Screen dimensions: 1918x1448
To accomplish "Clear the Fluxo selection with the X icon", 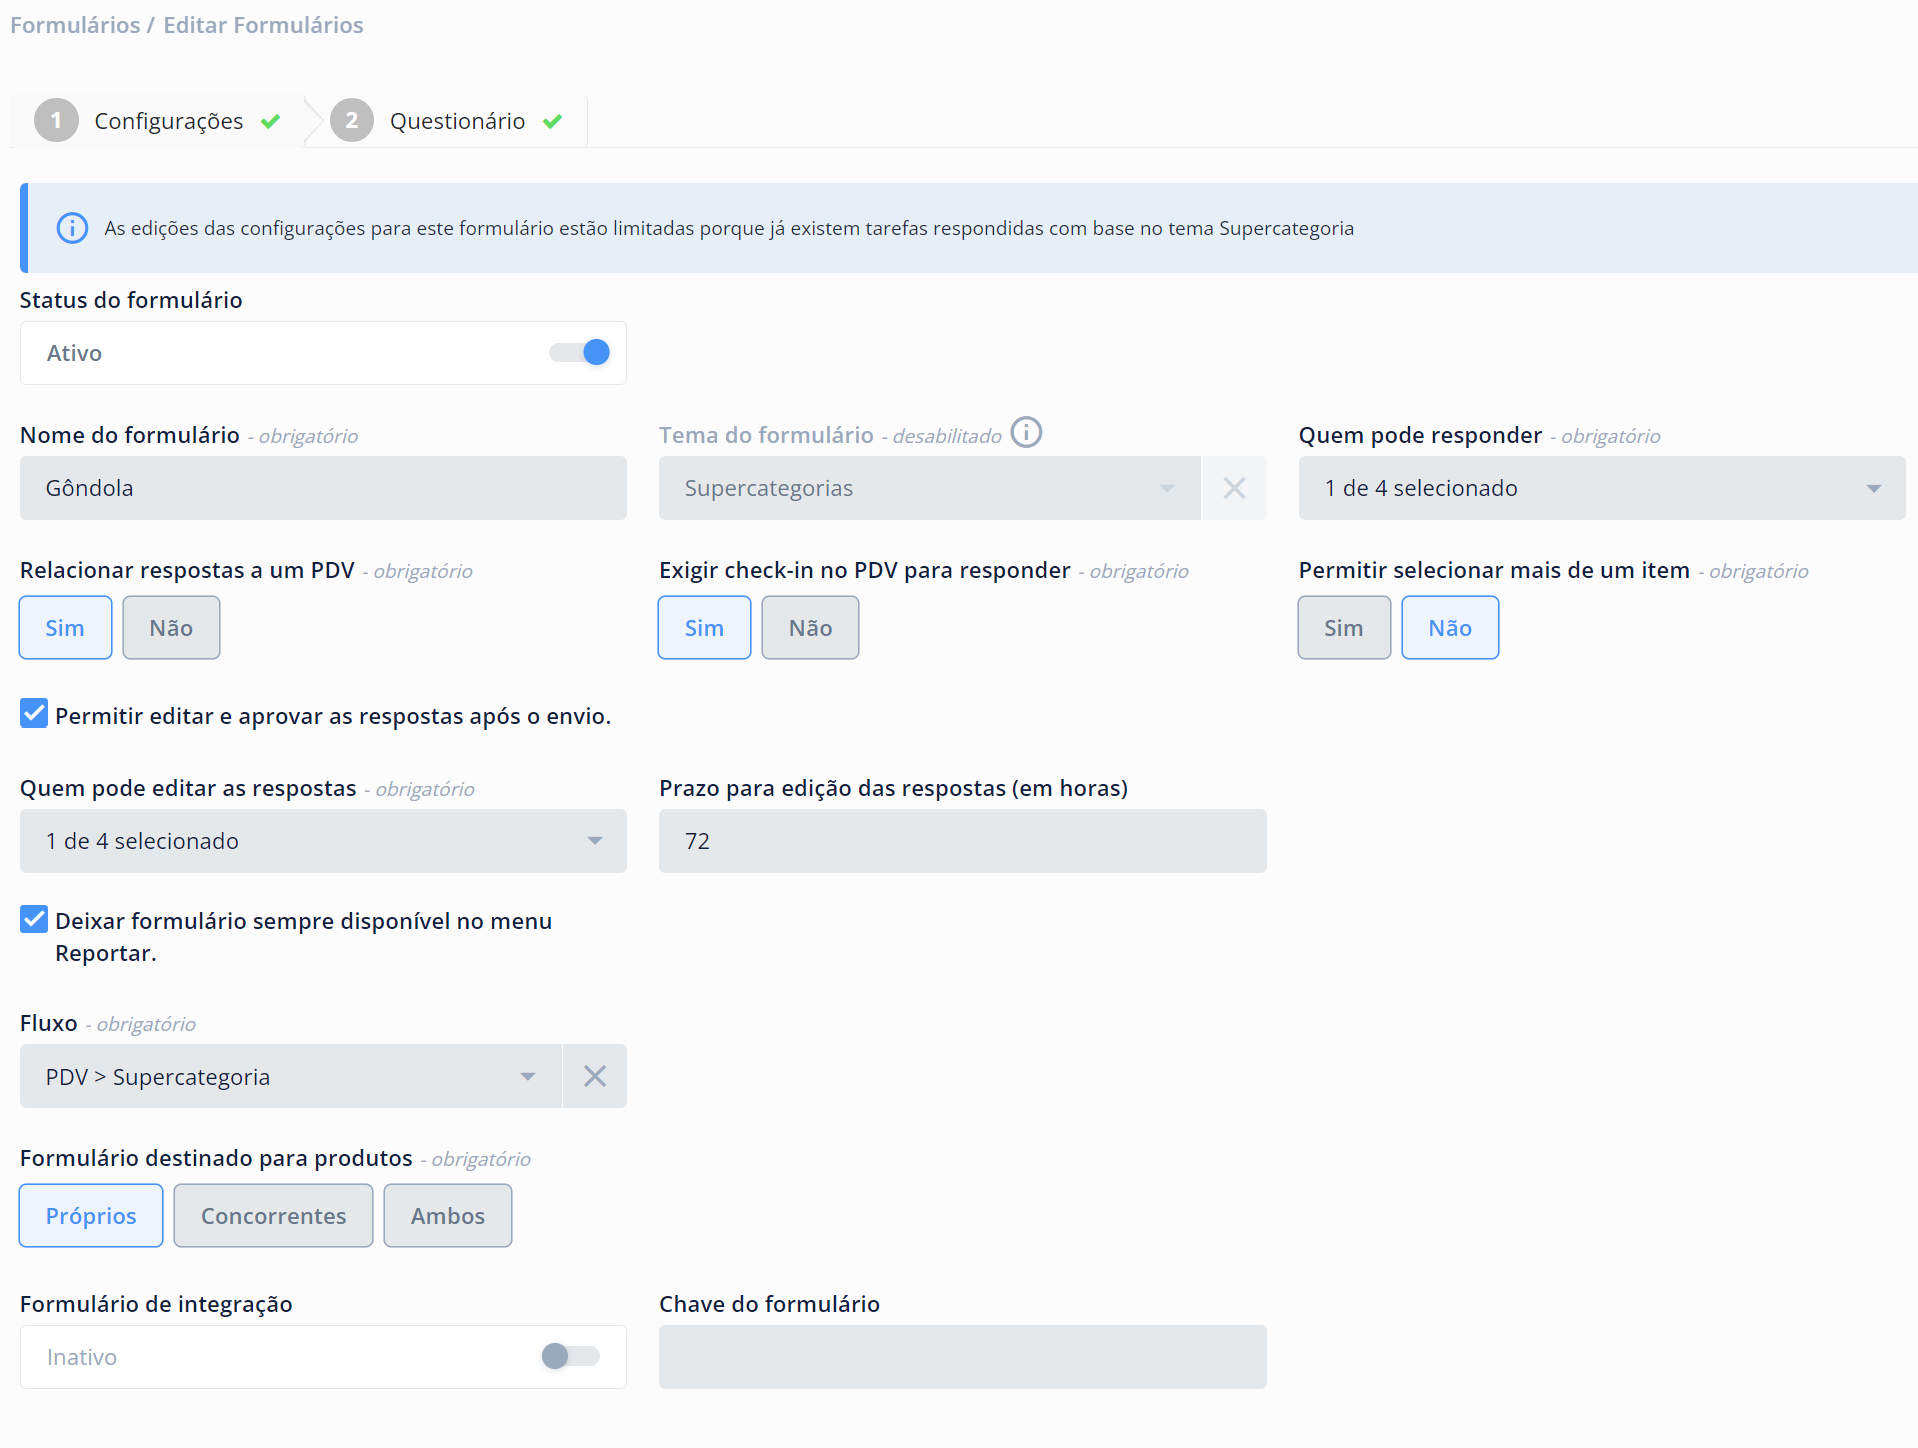I will [595, 1076].
